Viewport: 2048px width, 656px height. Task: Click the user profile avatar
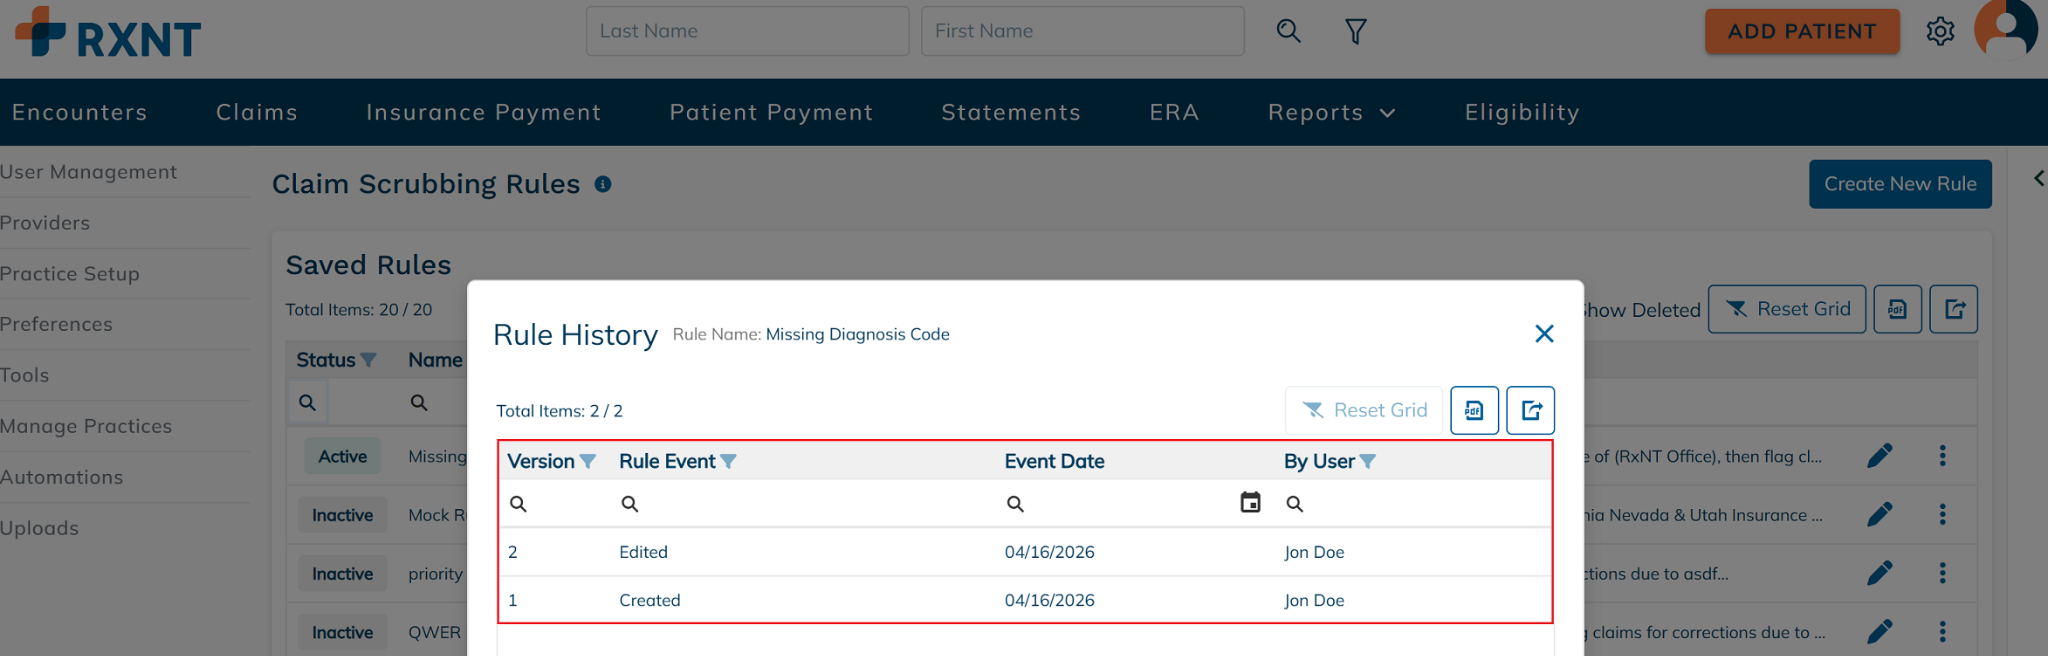point(2005,30)
